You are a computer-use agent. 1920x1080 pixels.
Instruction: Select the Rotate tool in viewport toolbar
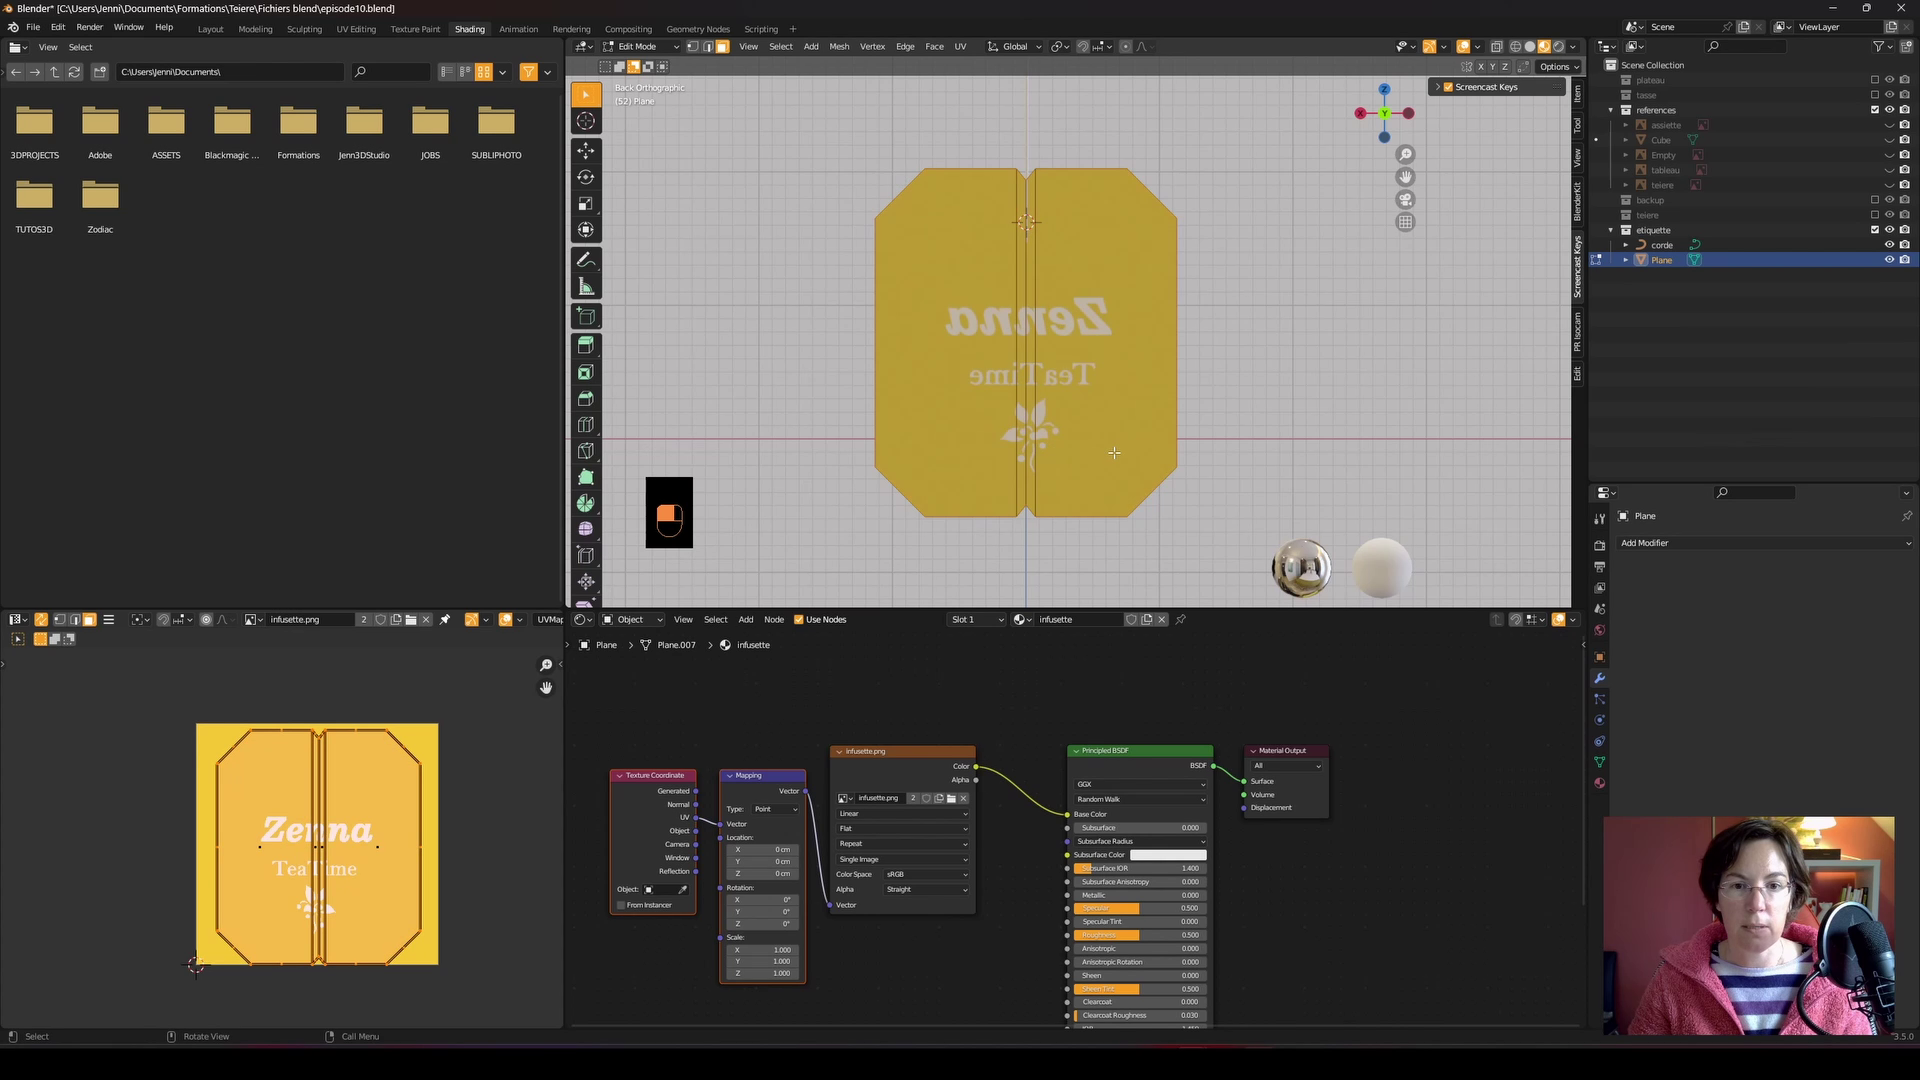586,177
